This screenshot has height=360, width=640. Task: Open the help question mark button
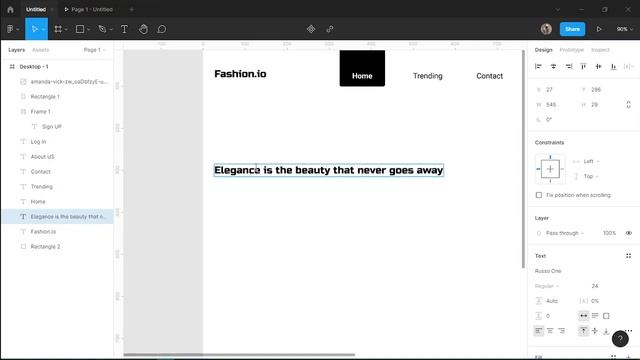coord(620,339)
